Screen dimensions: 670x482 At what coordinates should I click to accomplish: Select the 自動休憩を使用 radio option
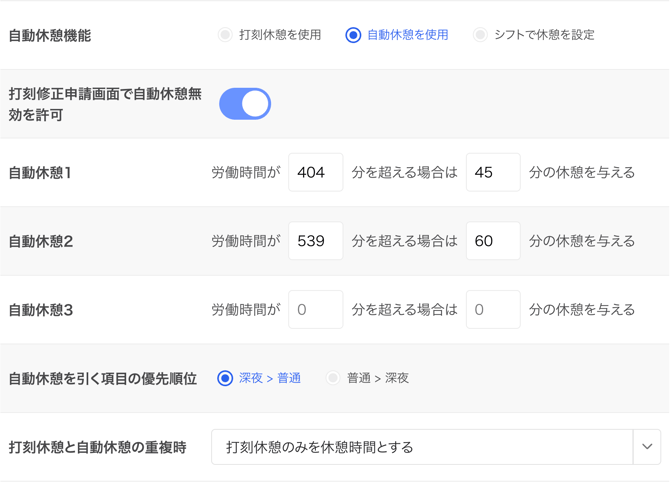(353, 35)
